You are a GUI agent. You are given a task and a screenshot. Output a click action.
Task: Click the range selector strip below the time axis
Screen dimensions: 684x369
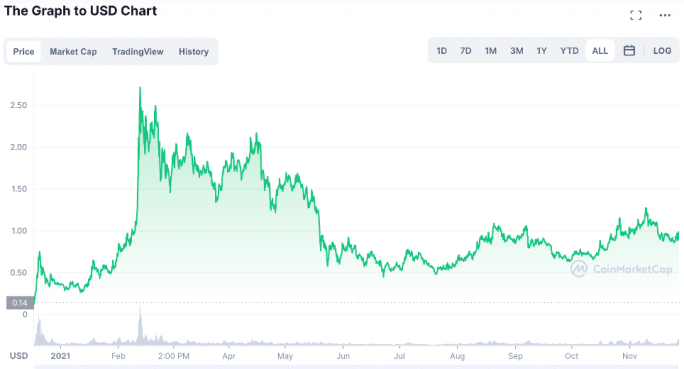[357, 366]
